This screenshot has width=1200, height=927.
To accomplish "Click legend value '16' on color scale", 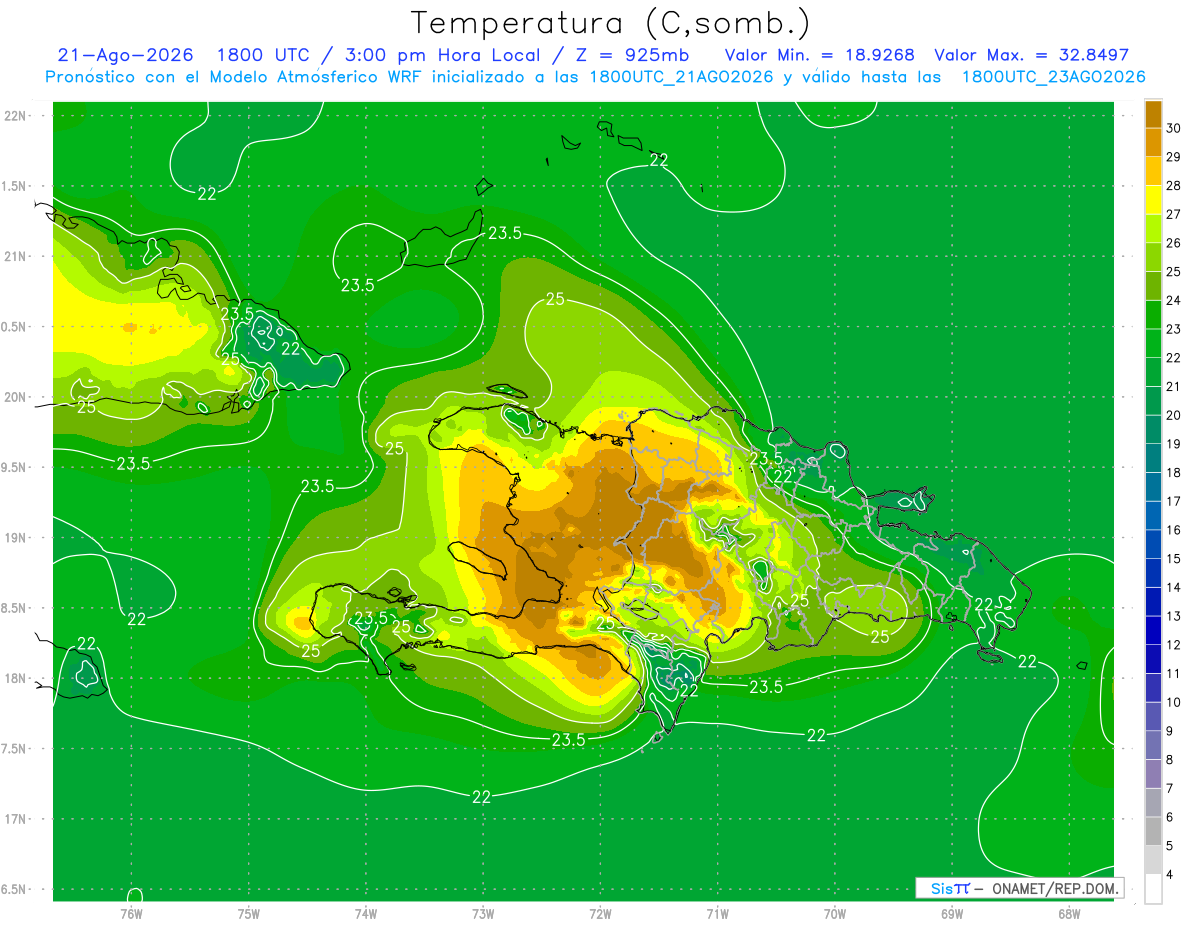I will (1174, 530).
